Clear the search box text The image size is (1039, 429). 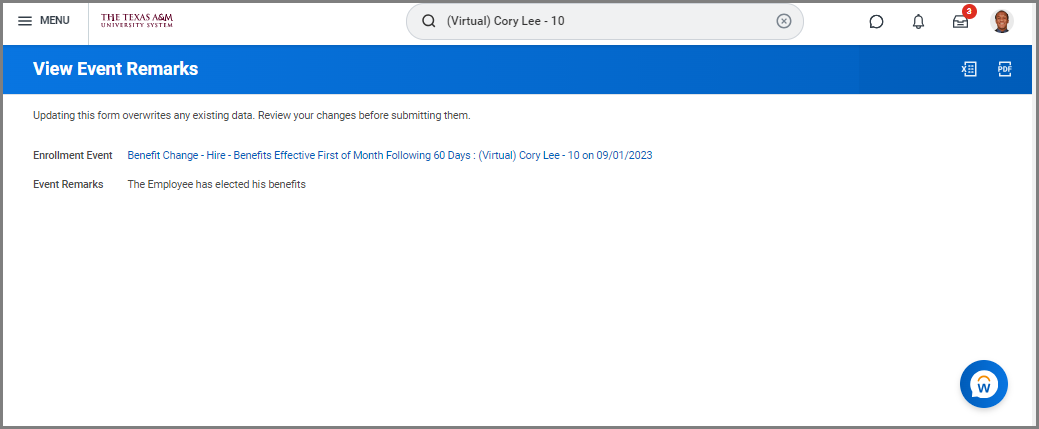(784, 21)
